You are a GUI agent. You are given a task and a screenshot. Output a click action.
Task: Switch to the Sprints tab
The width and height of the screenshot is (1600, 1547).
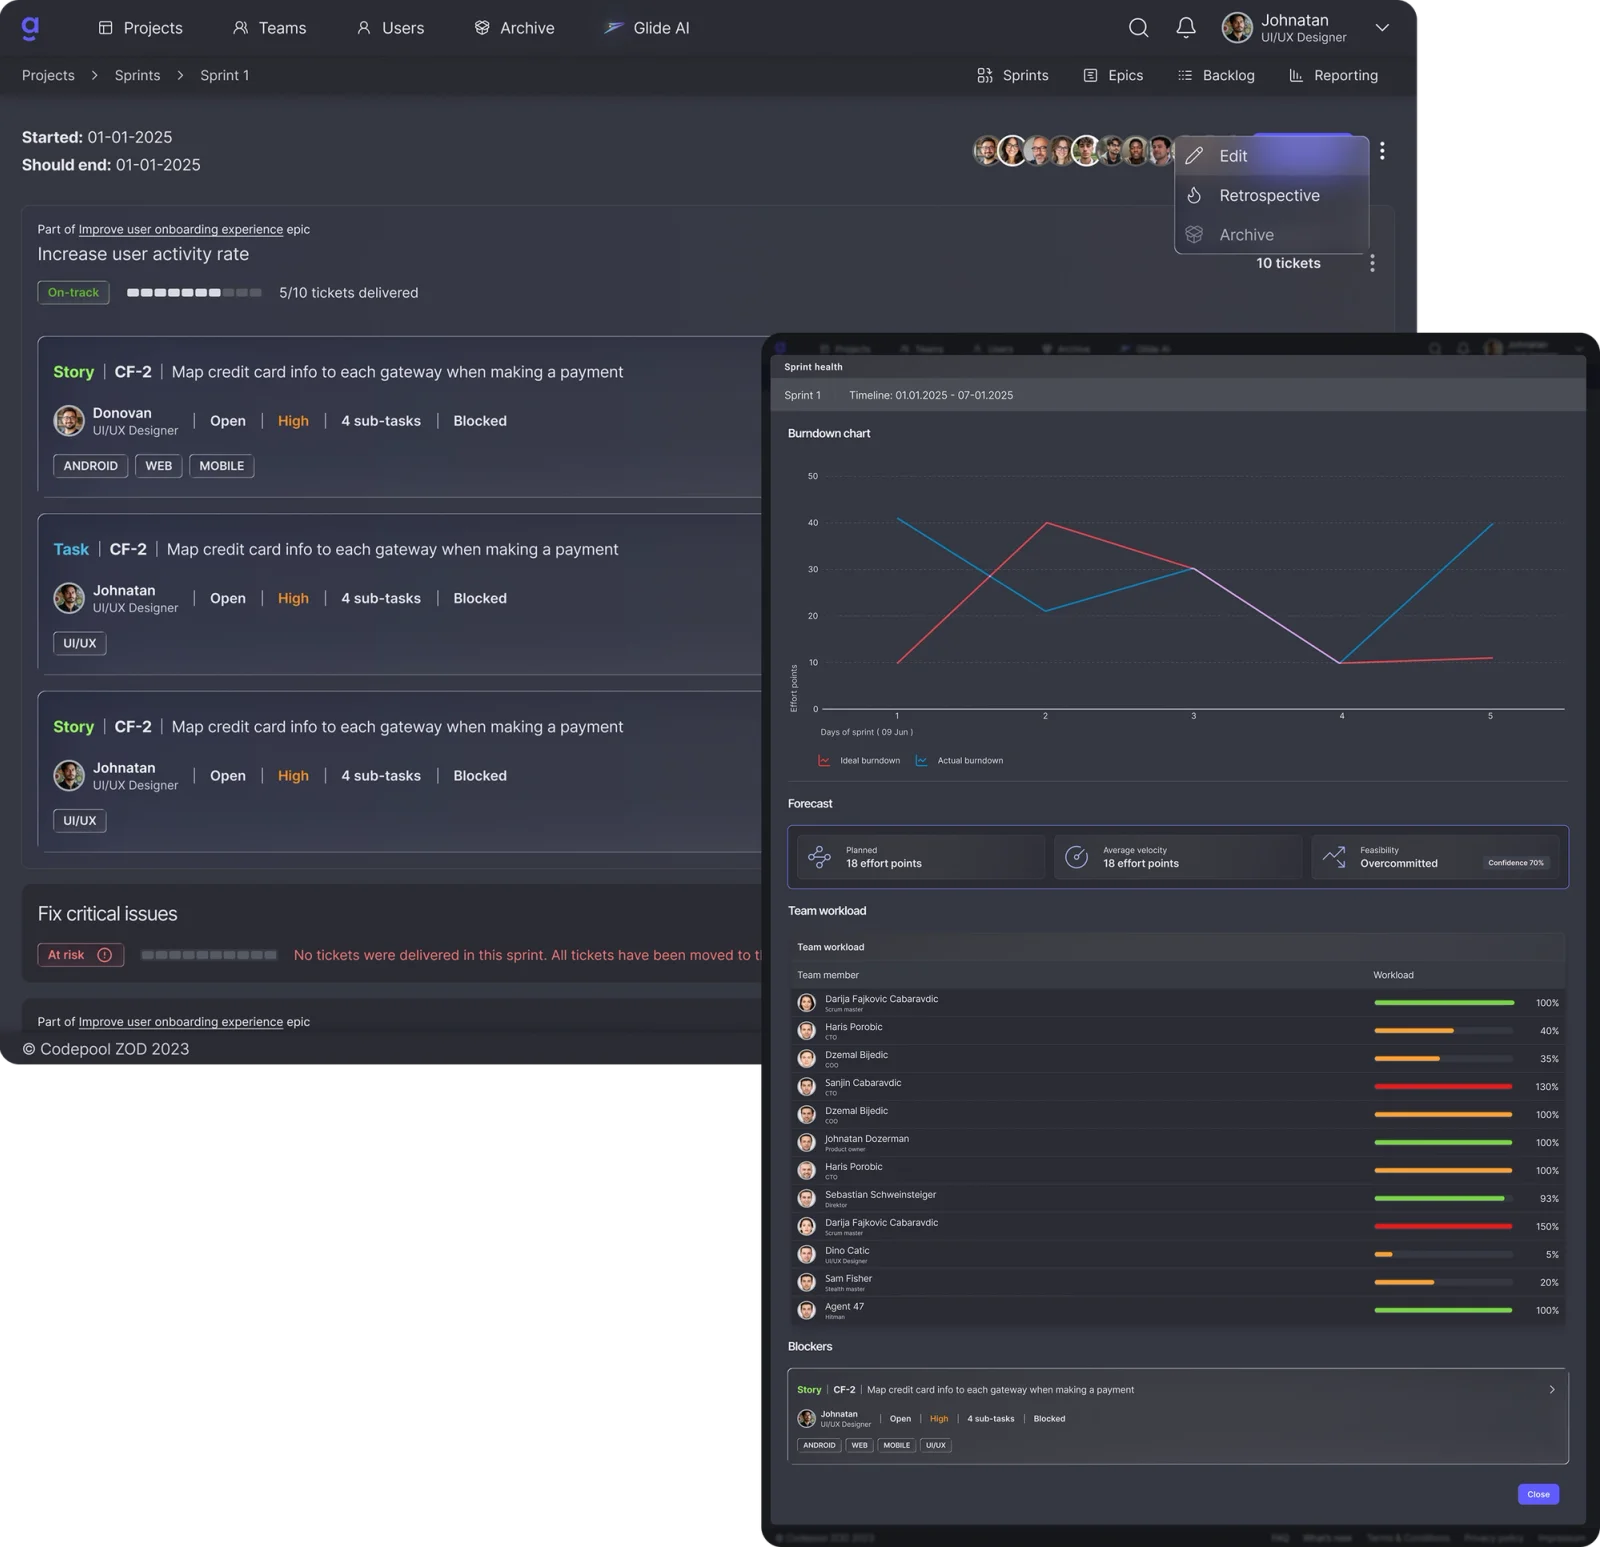click(x=1012, y=75)
